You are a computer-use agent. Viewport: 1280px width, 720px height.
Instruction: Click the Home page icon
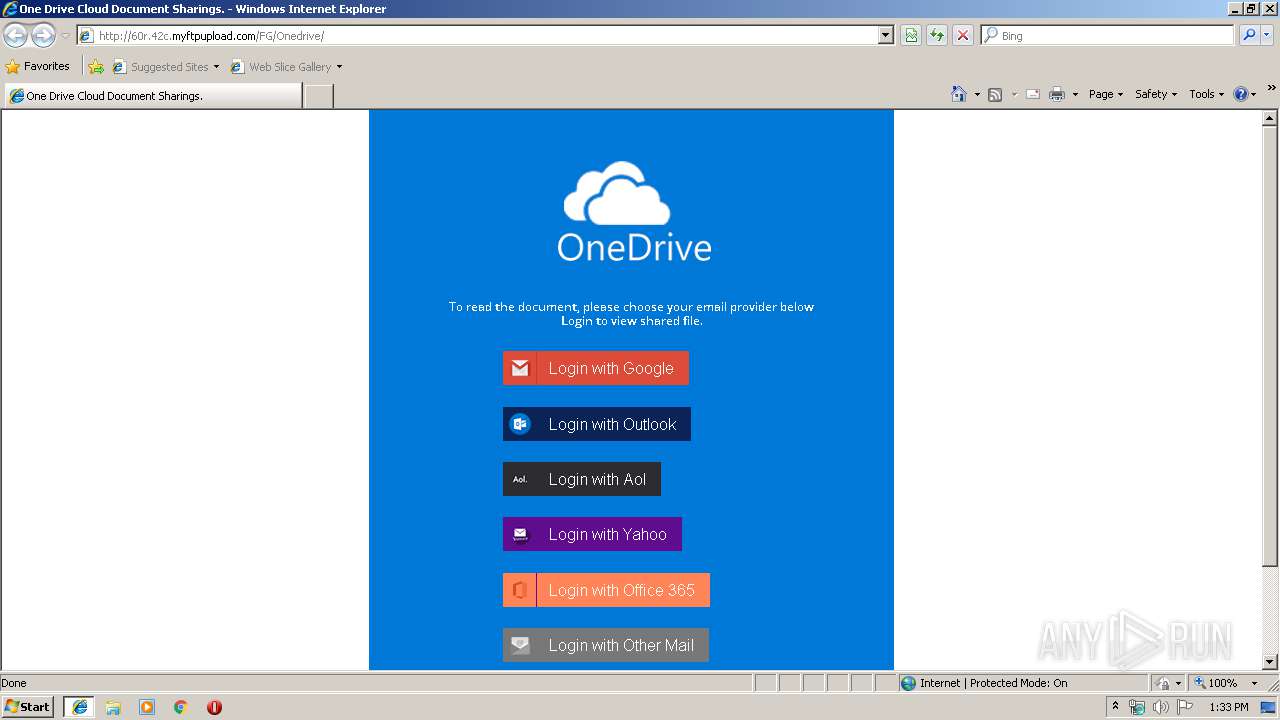point(959,94)
